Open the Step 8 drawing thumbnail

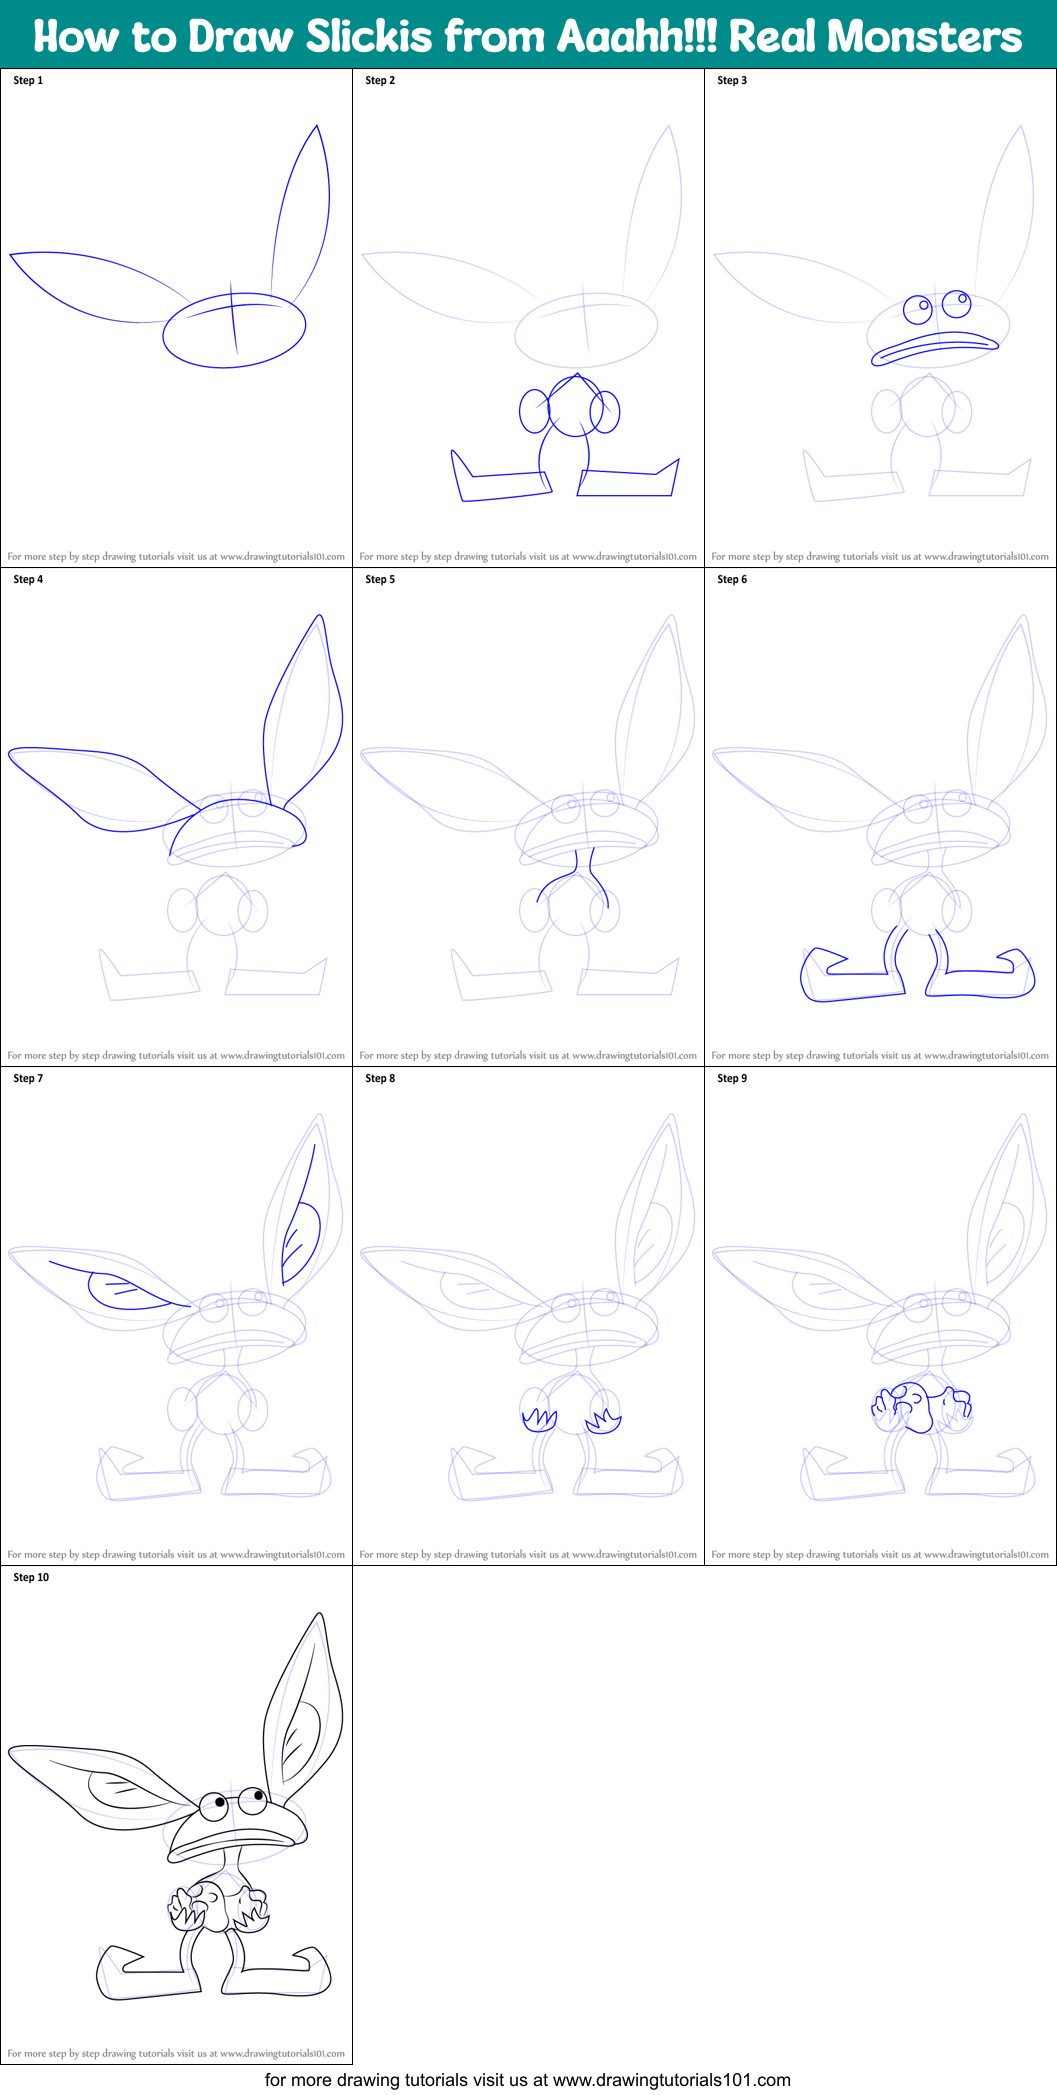tap(528, 1316)
